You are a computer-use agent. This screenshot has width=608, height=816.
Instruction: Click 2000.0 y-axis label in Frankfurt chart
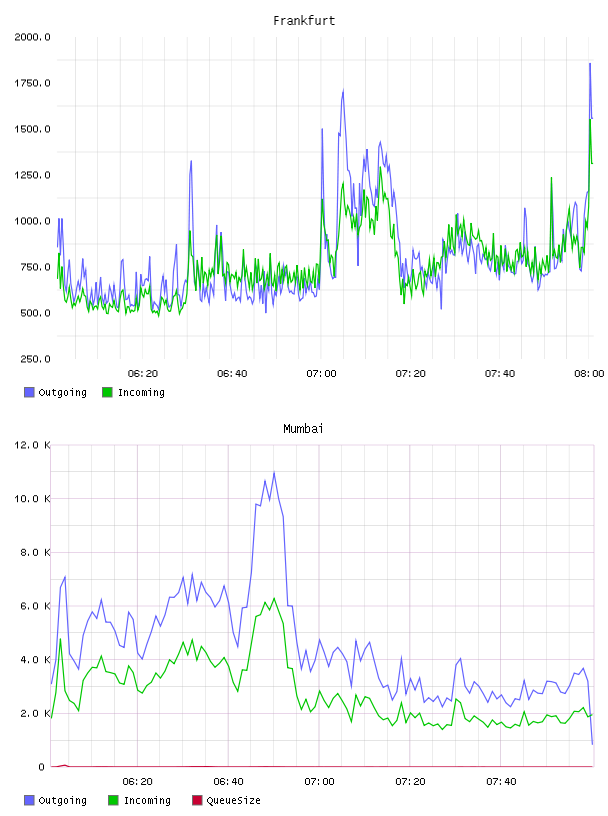coord(32,37)
